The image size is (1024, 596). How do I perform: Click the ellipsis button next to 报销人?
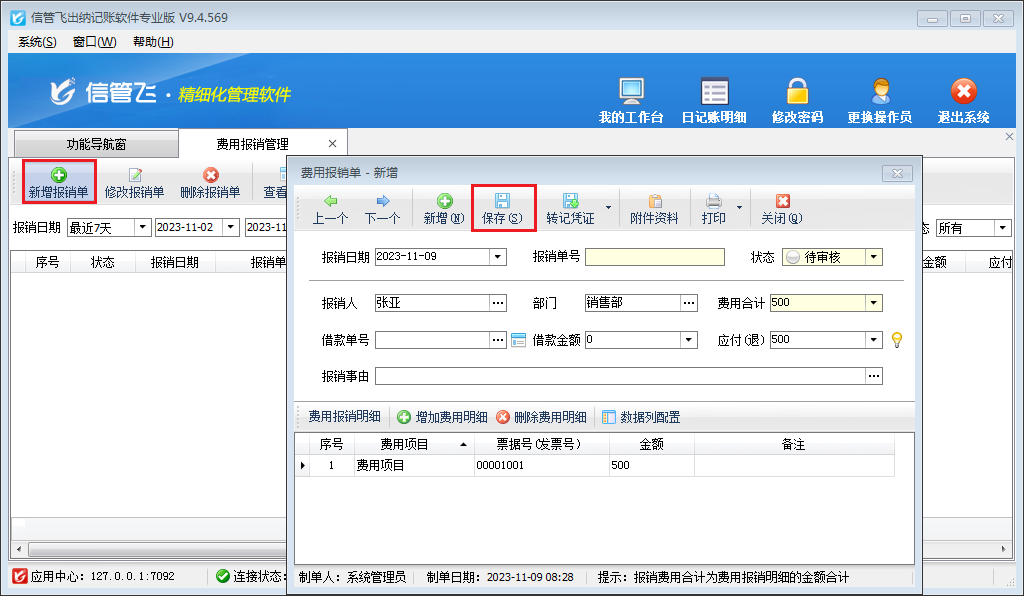[x=498, y=303]
